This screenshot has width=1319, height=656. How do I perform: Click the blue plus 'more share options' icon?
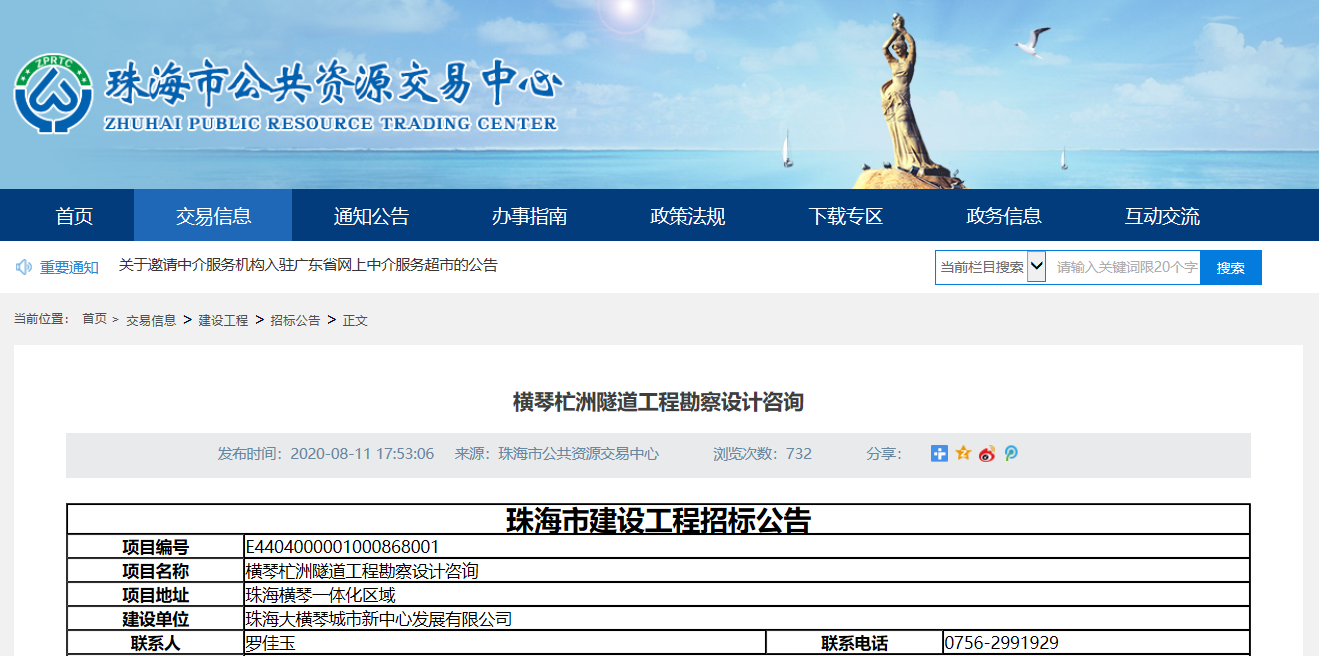click(x=939, y=454)
